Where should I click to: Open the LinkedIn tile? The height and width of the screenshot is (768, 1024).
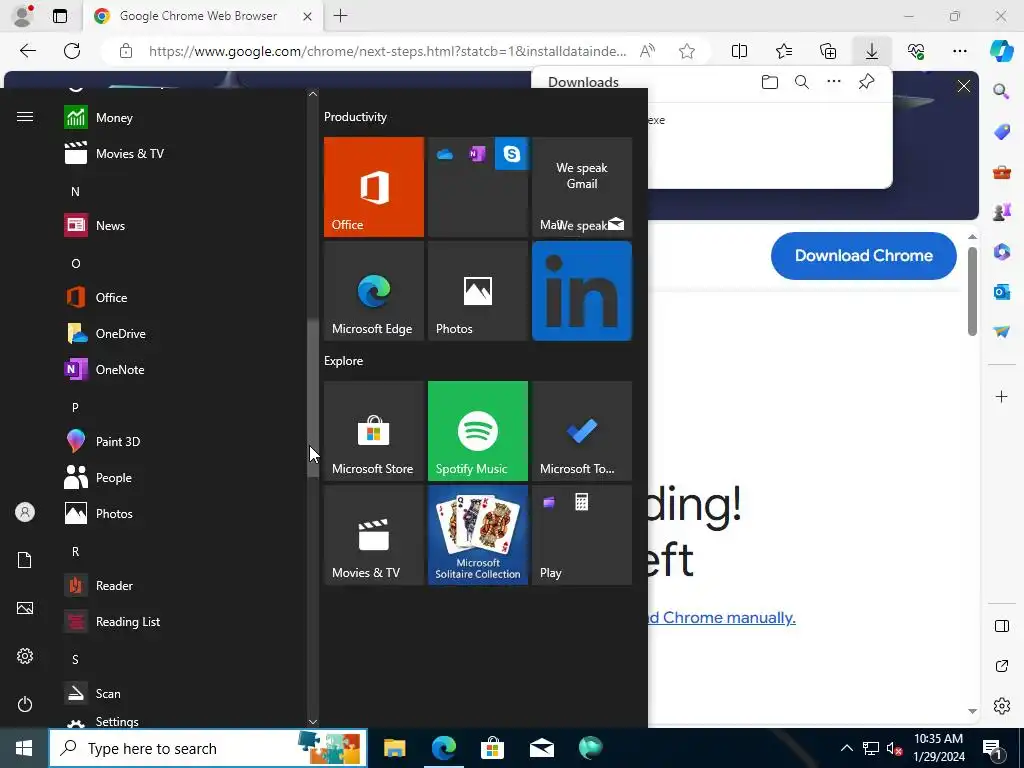(x=582, y=291)
